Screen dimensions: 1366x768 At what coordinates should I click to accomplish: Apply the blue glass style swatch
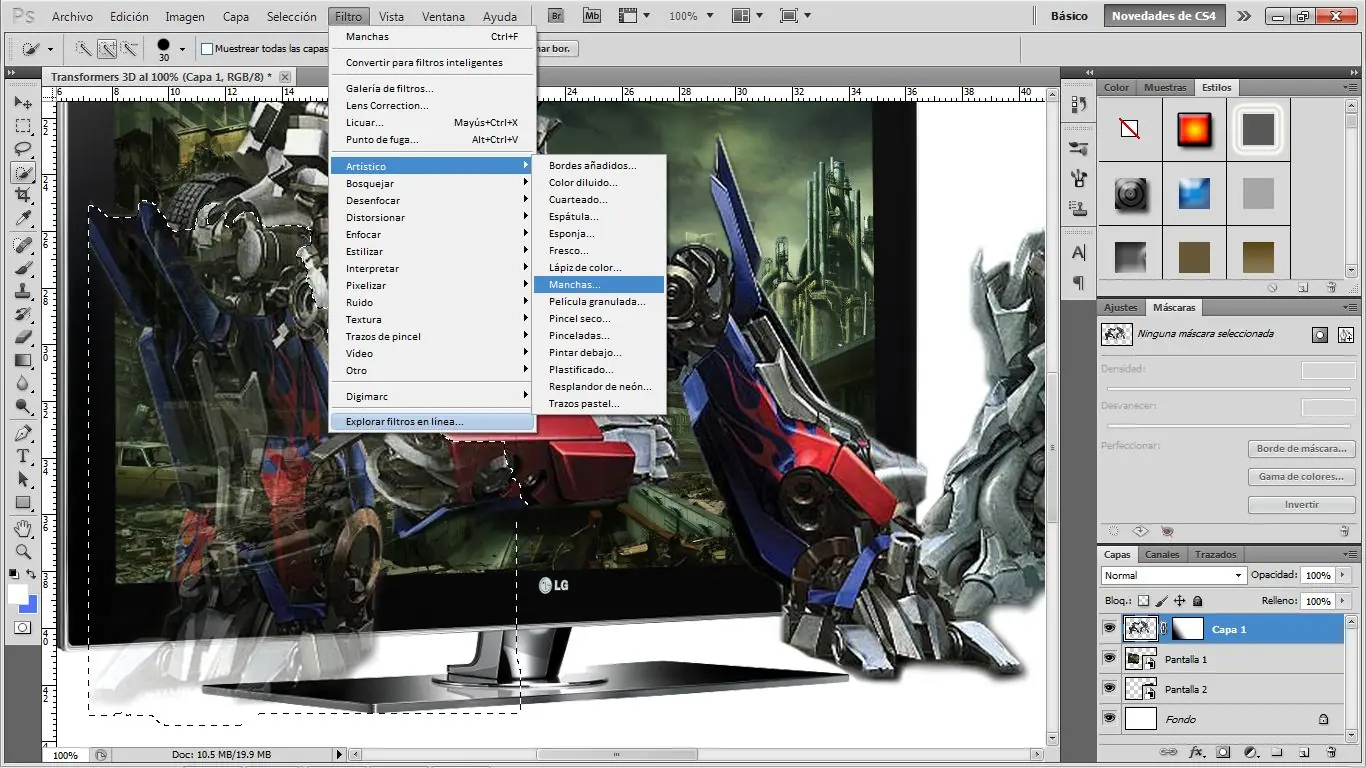tap(1194, 193)
